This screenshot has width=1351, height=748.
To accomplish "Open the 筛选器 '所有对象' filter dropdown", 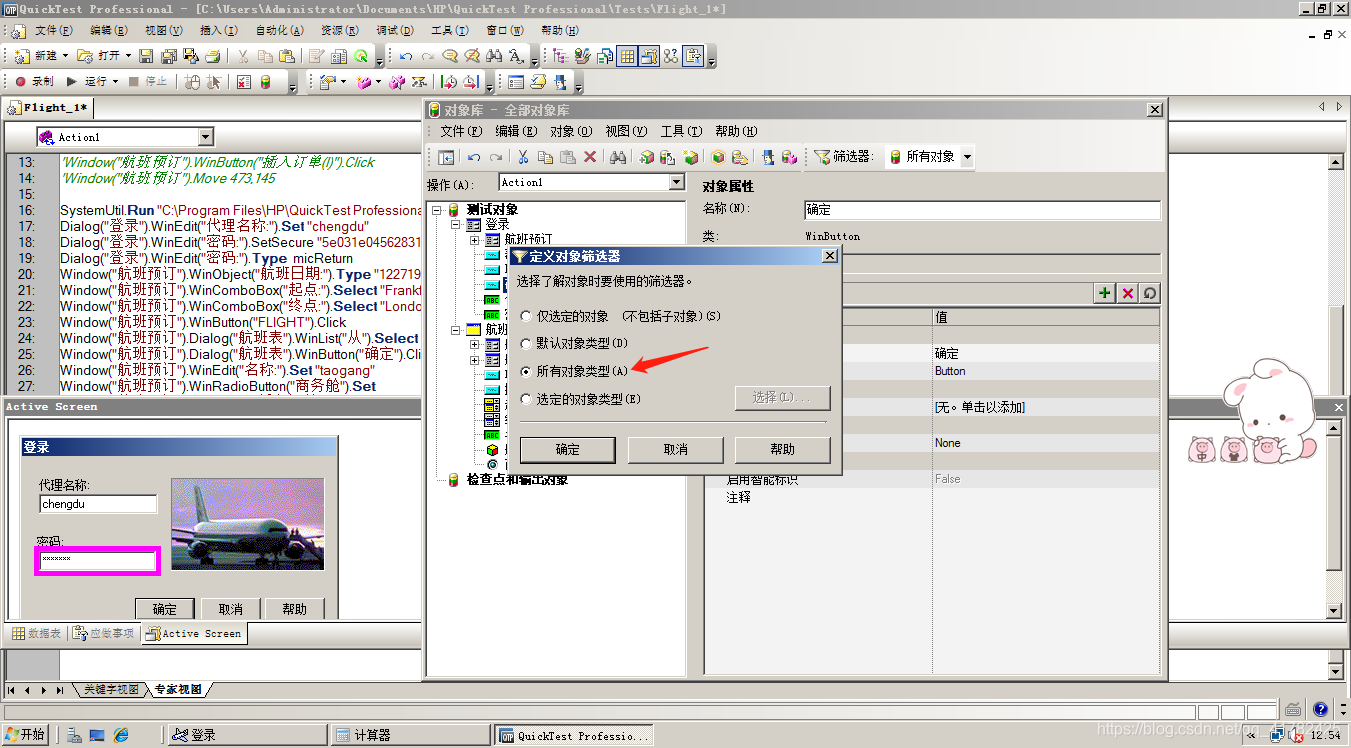I will point(968,157).
